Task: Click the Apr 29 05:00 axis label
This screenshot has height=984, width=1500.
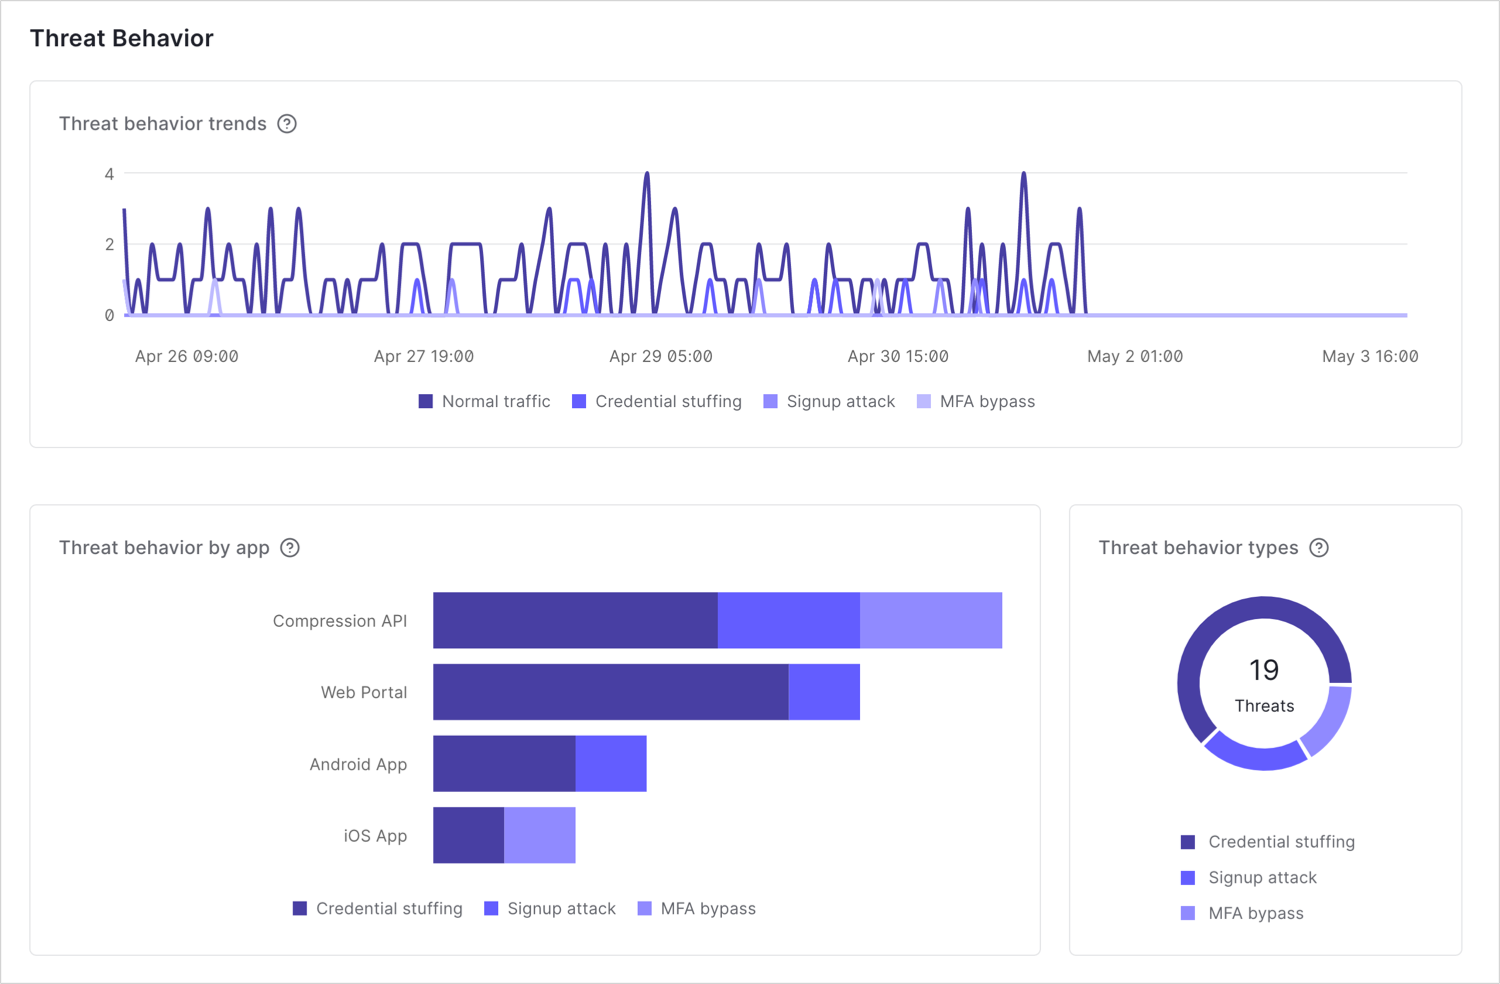Action: coord(661,356)
